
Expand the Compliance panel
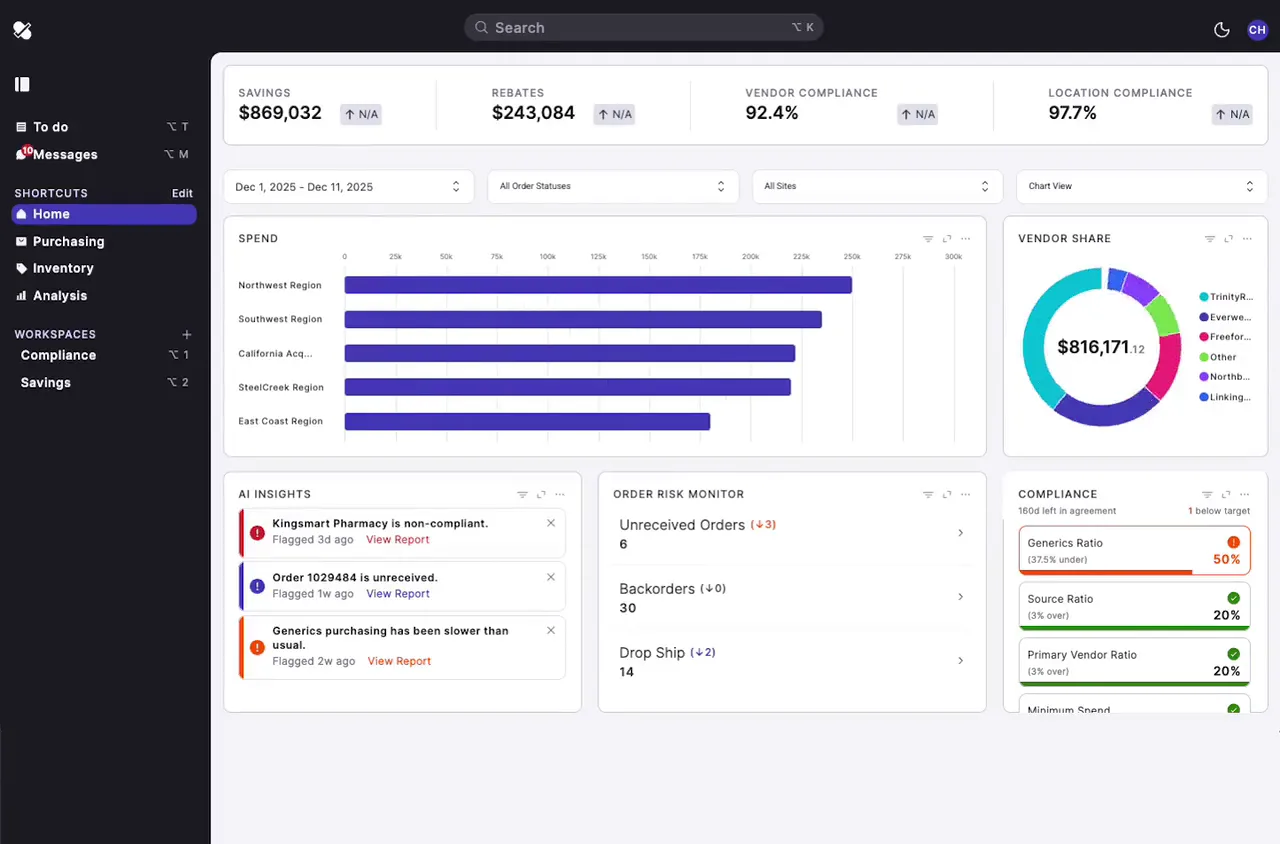pos(1227,494)
